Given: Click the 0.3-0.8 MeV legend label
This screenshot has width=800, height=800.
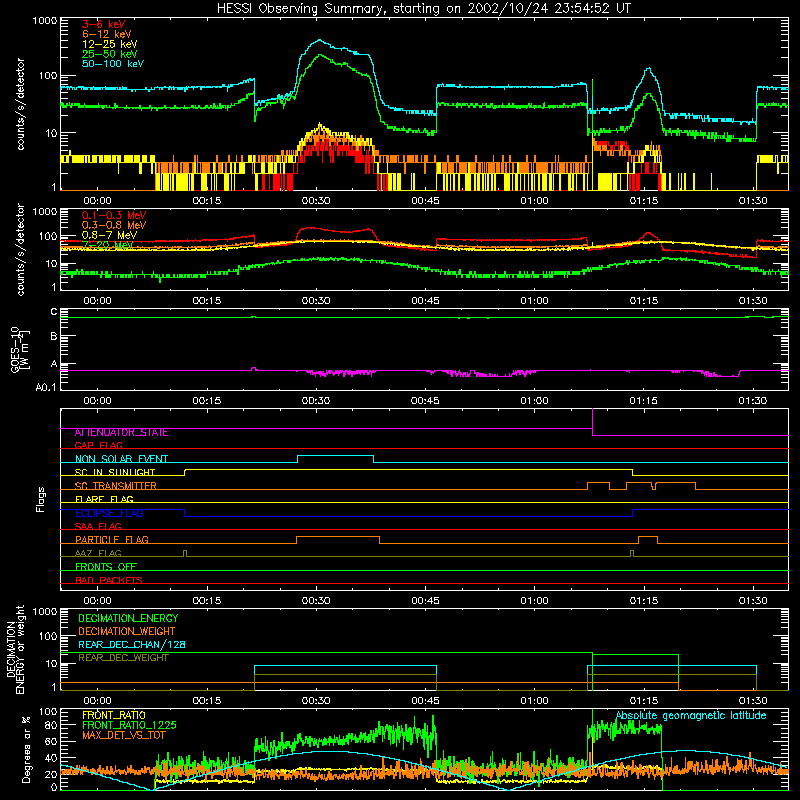Looking at the screenshot, I should 114,225.
